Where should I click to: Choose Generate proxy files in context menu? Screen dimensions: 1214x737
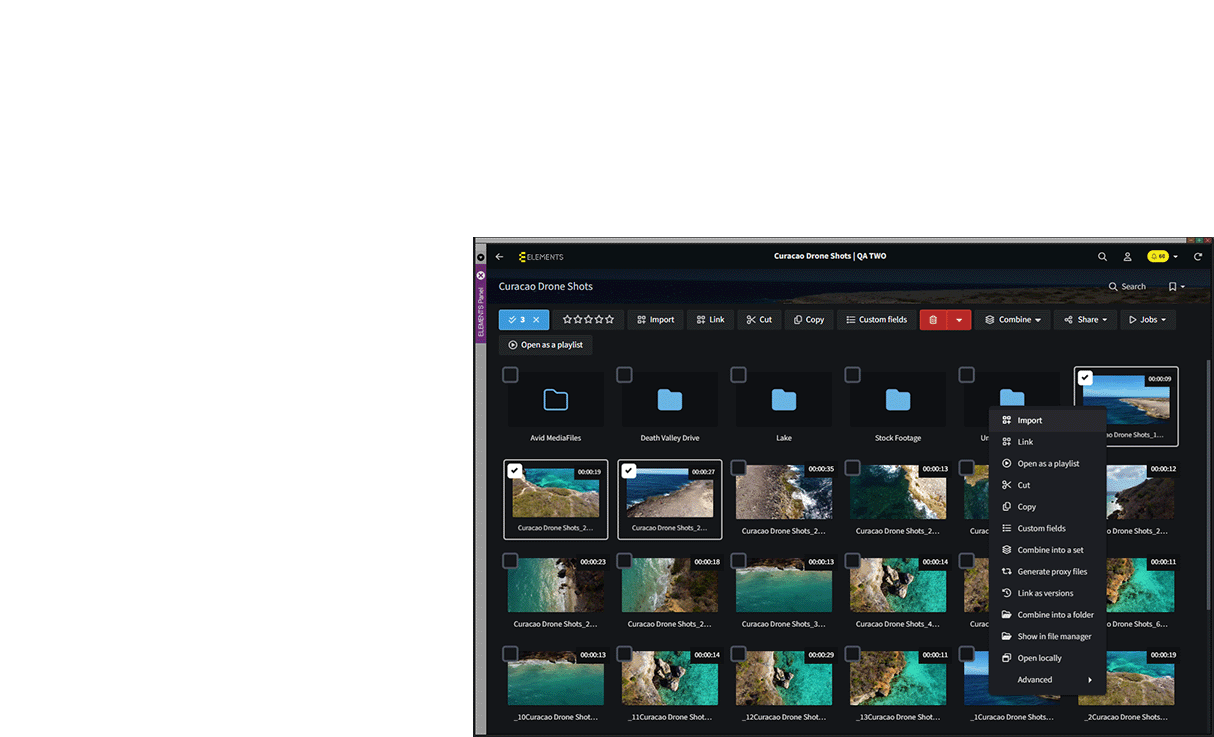pos(1051,572)
